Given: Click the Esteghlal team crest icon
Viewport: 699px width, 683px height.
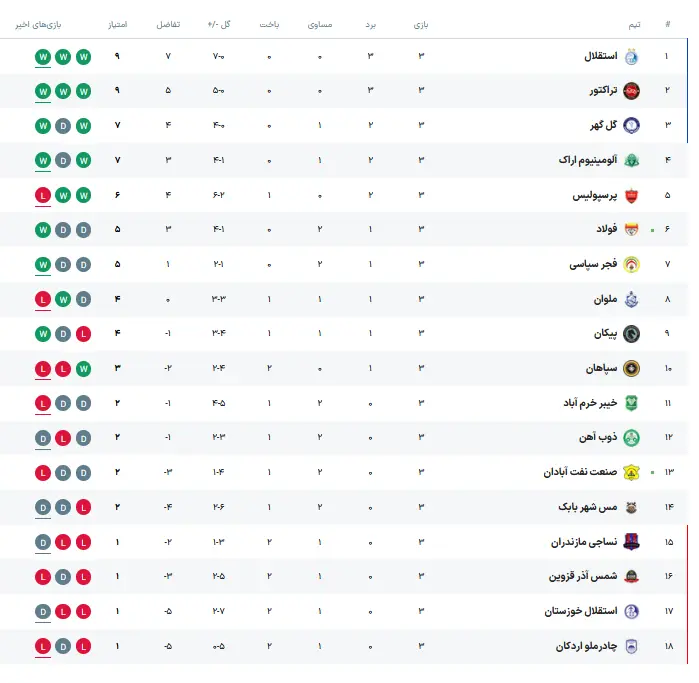Looking at the screenshot, I should 631,57.
